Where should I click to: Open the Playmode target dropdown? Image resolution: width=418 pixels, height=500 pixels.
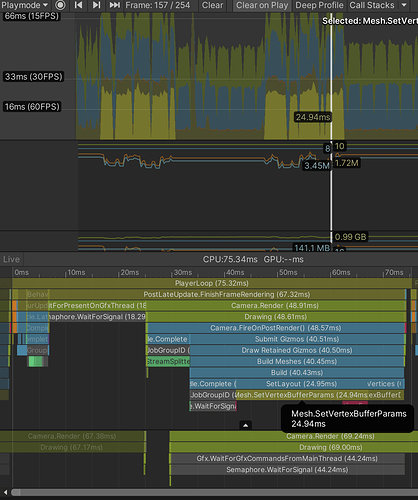click(x=25, y=5)
